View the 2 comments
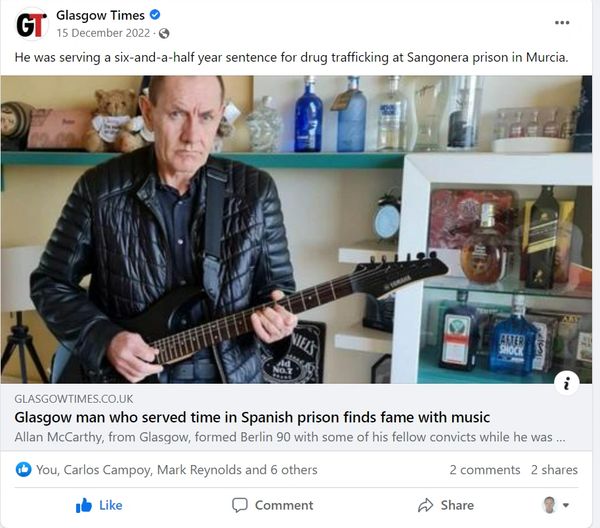The image size is (600, 528). point(484,470)
